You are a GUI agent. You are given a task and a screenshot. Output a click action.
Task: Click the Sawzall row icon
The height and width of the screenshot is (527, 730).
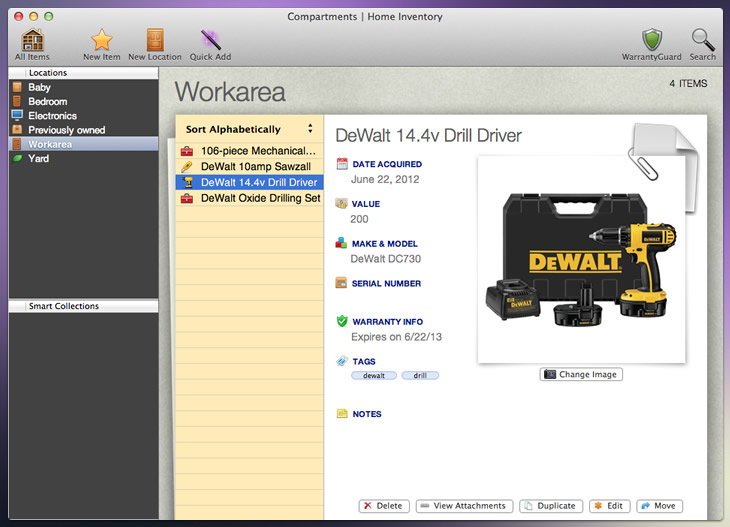pos(187,167)
